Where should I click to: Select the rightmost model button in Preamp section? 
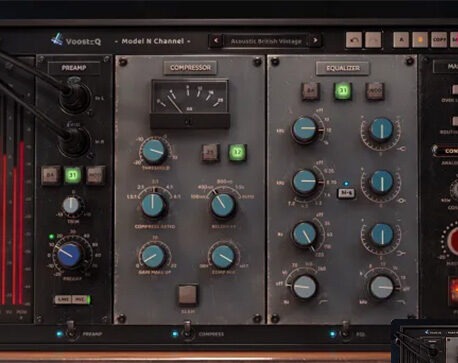(x=96, y=175)
